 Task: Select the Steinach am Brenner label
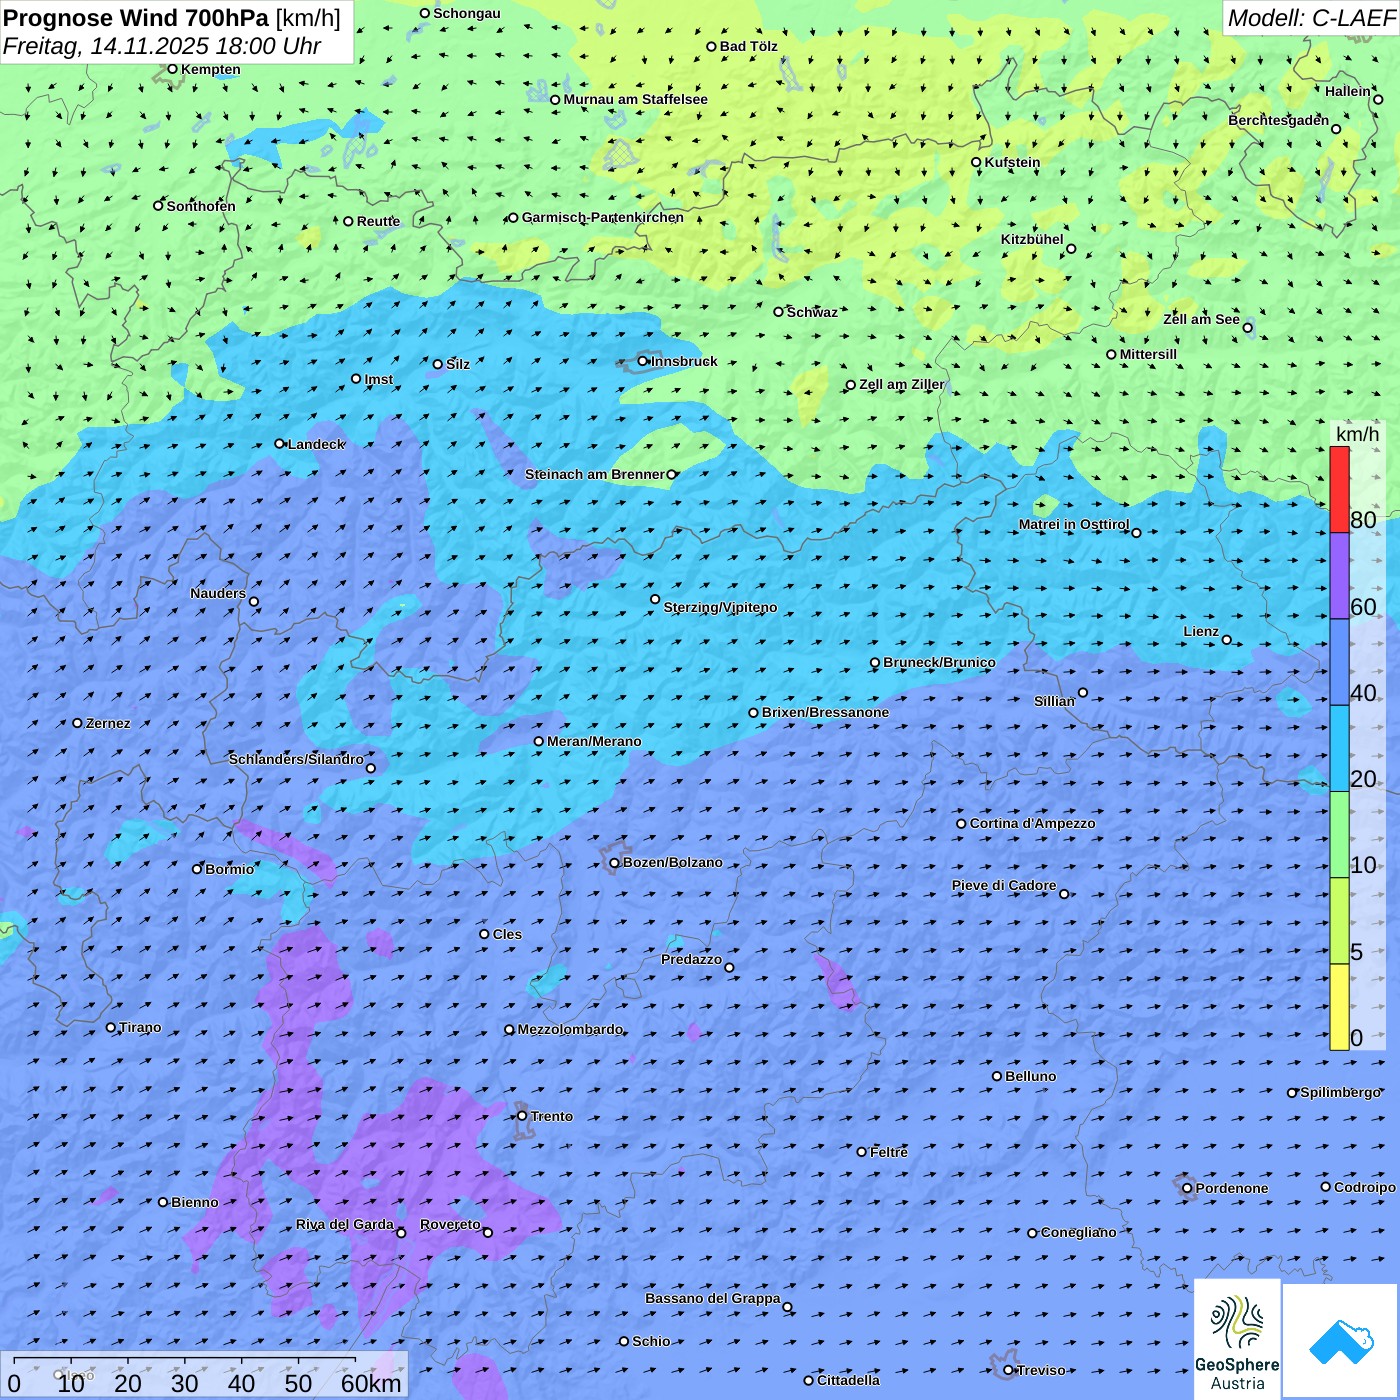[595, 474]
